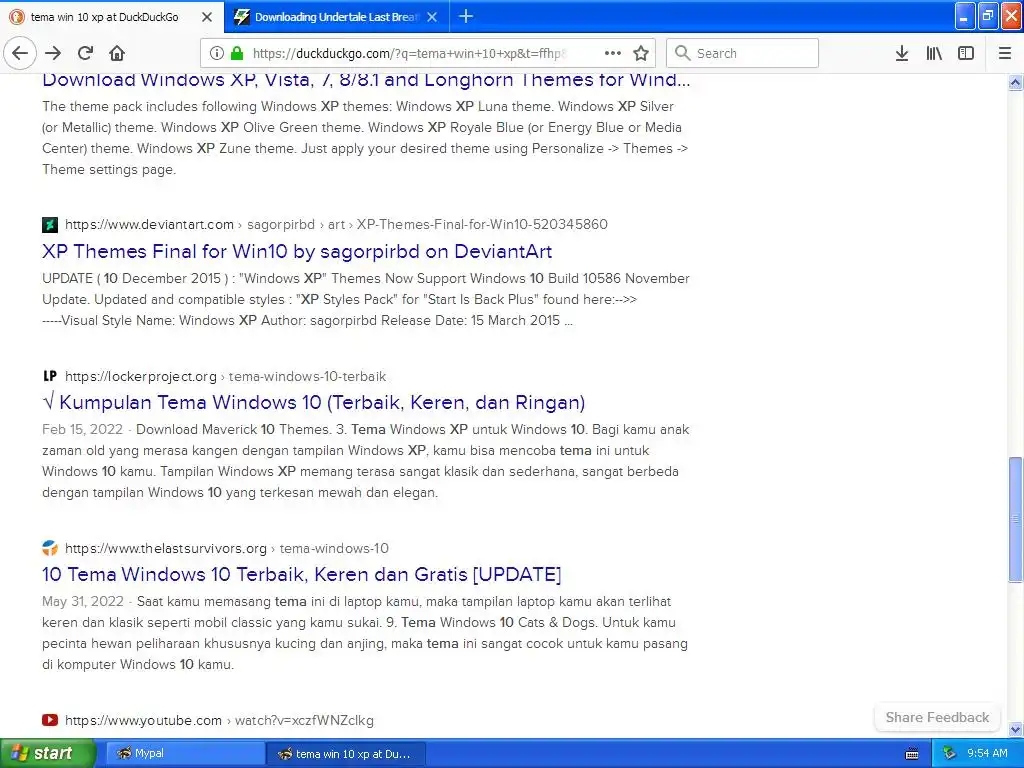This screenshot has height=768, width=1024.
Task: Click the text 'Feb 15, 2022' date
Action: tap(82, 430)
